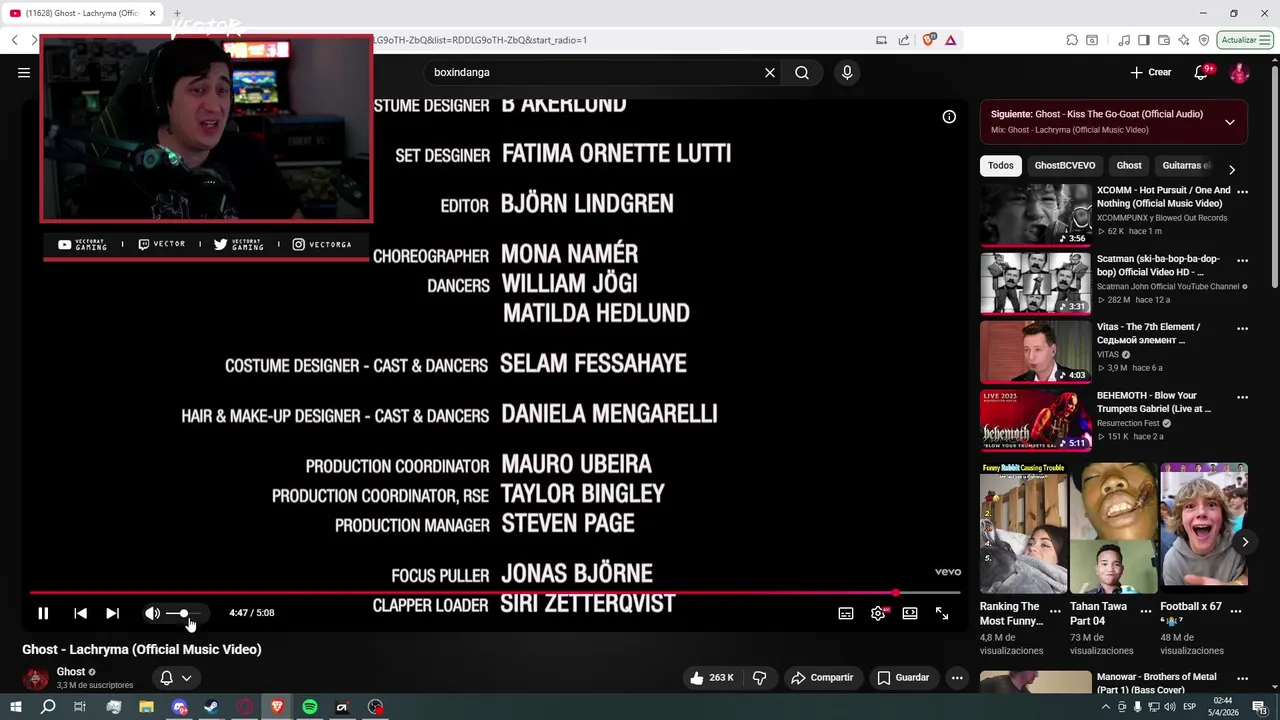
Task: Click the Guardar save button
Action: point(903,678)
